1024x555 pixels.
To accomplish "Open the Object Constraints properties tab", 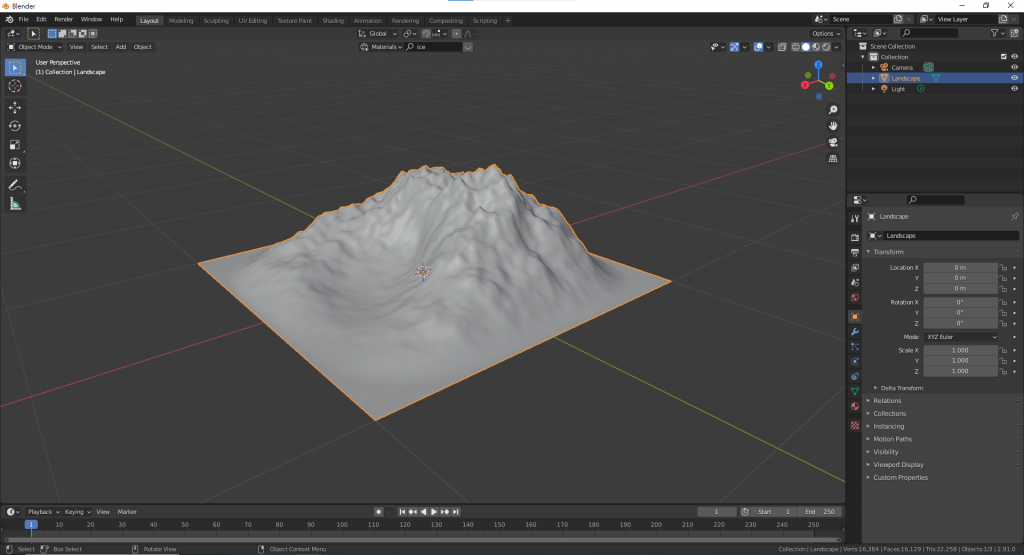I will [854, 376].
